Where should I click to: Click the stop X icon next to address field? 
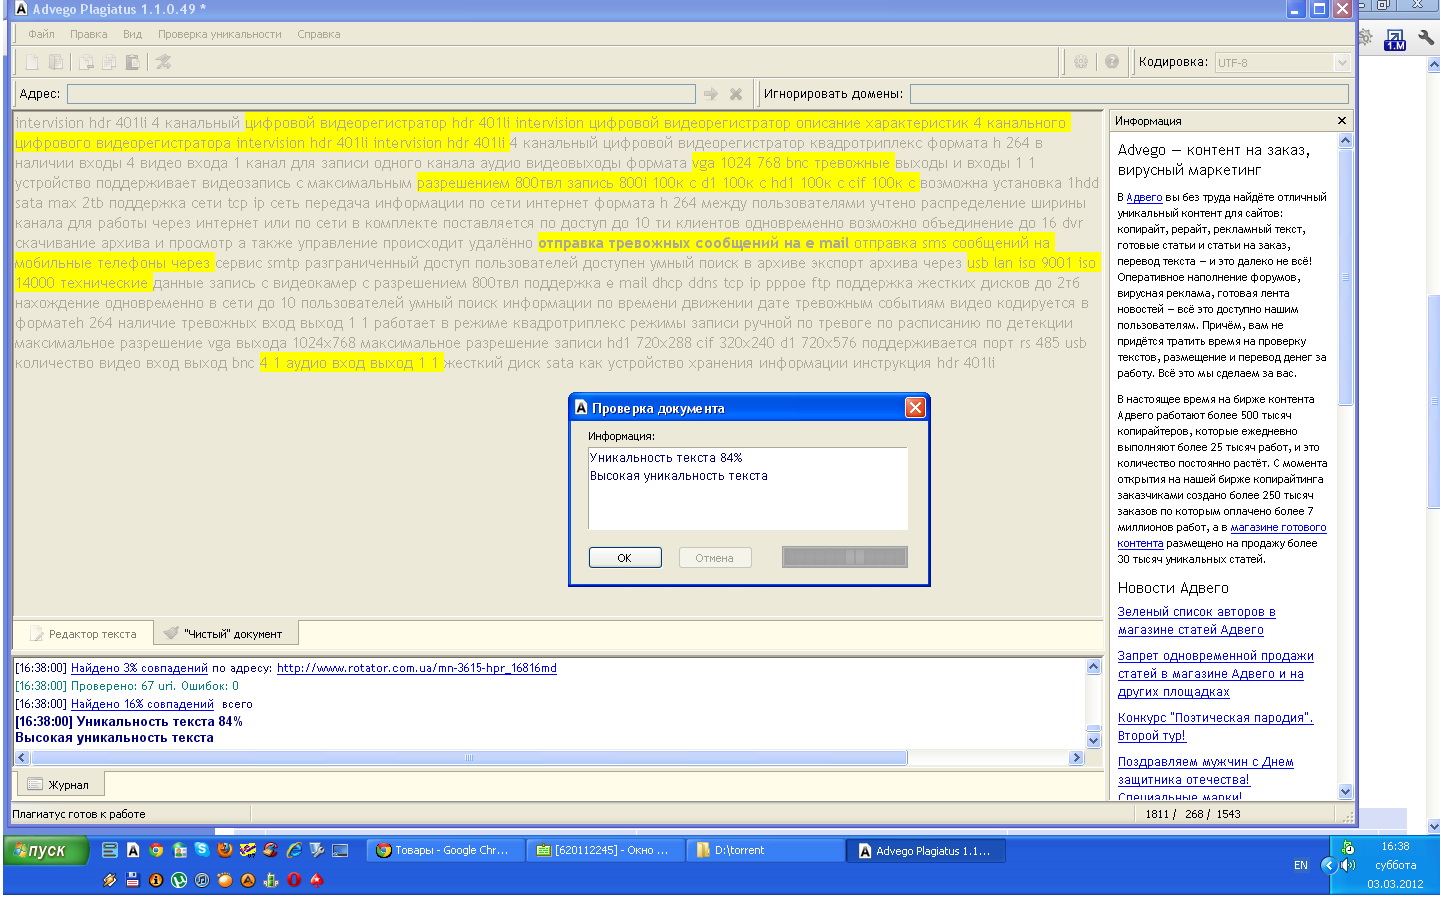click(x=736, y=94)
